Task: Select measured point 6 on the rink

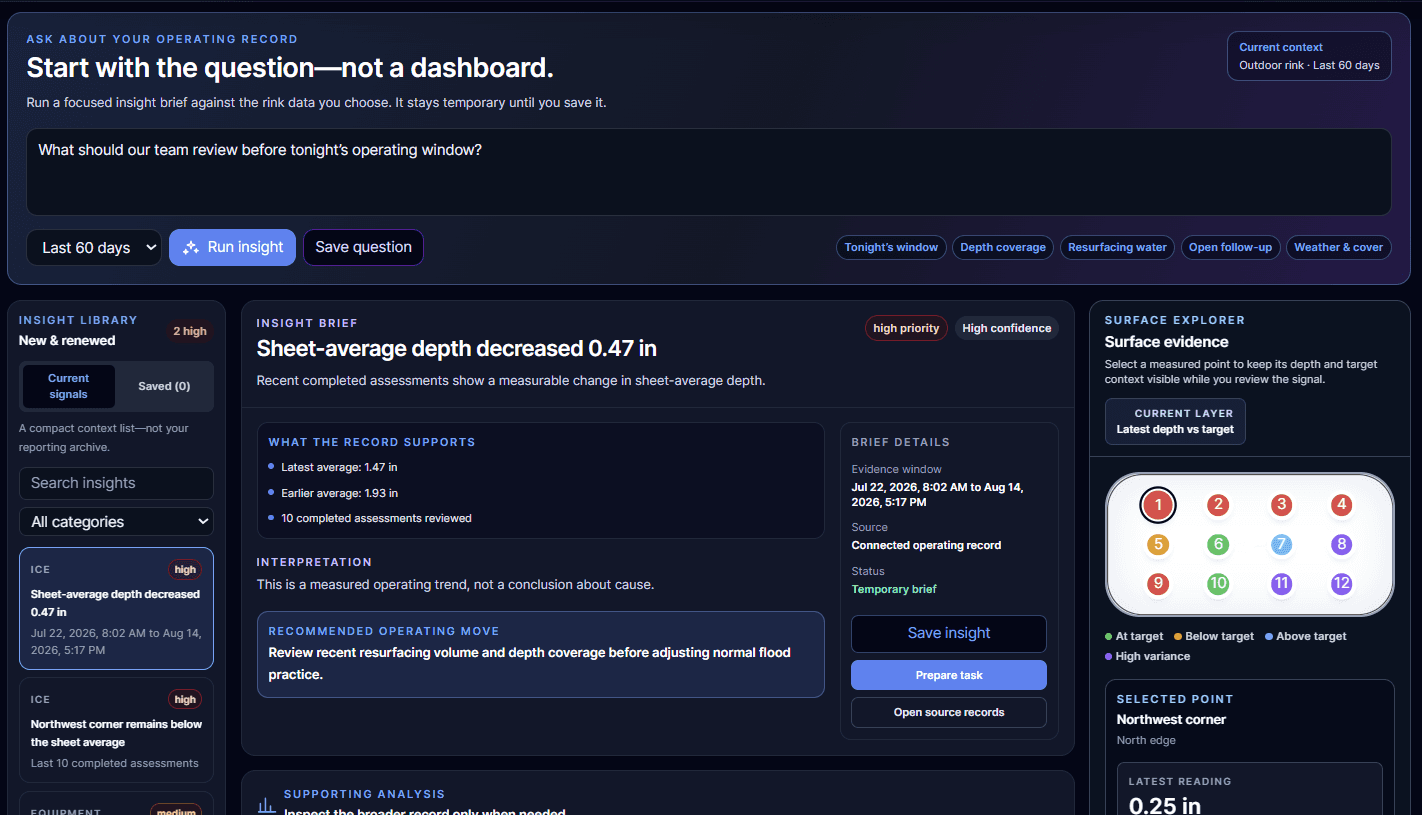Action: tap(1217, 545)
